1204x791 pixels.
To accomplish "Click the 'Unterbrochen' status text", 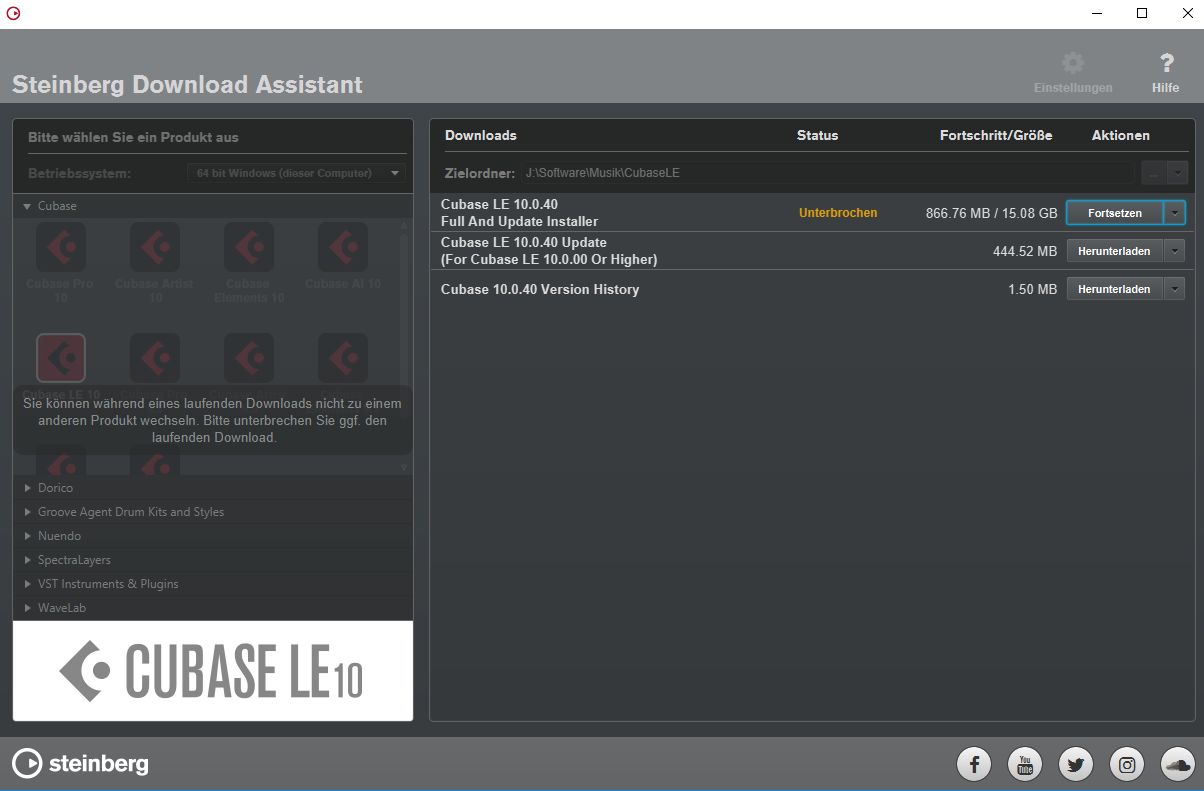I will coord(838,213).
